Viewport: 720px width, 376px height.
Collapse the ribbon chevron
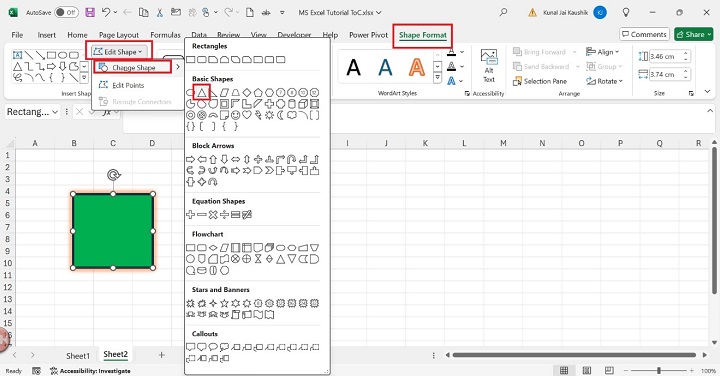(708, 92)
